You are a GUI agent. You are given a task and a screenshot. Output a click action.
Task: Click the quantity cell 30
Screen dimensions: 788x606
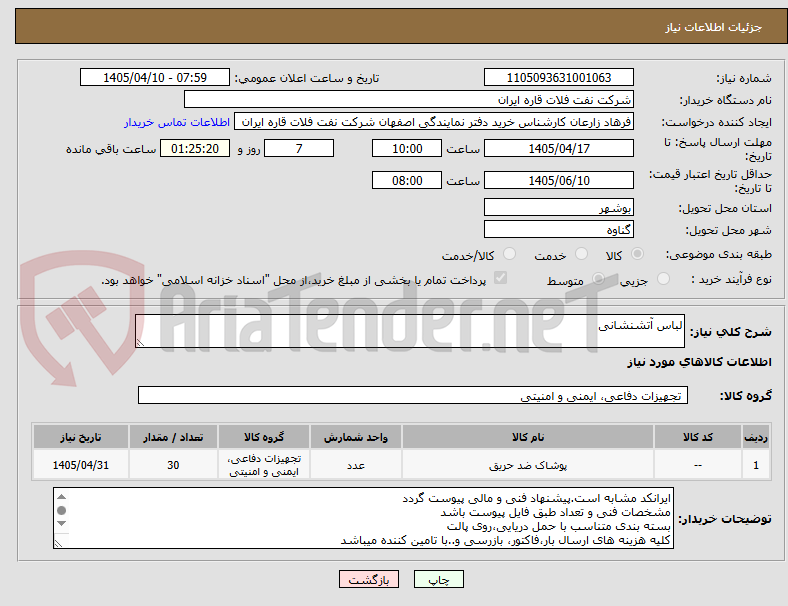click(173, 465)
